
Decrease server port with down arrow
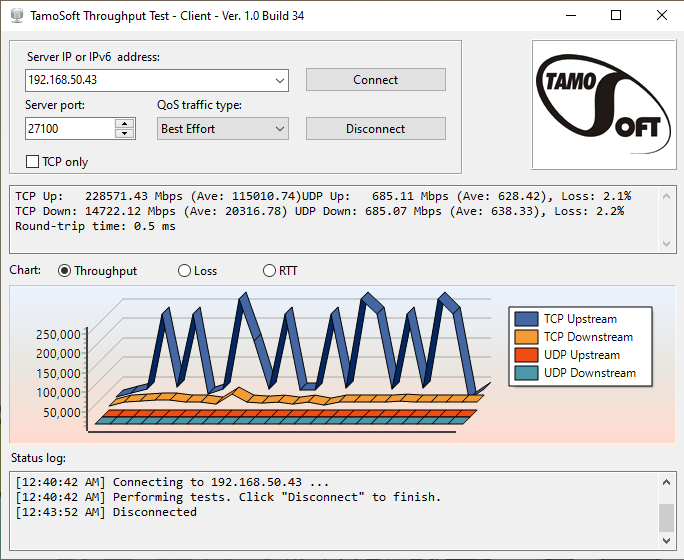coord(125,133)
